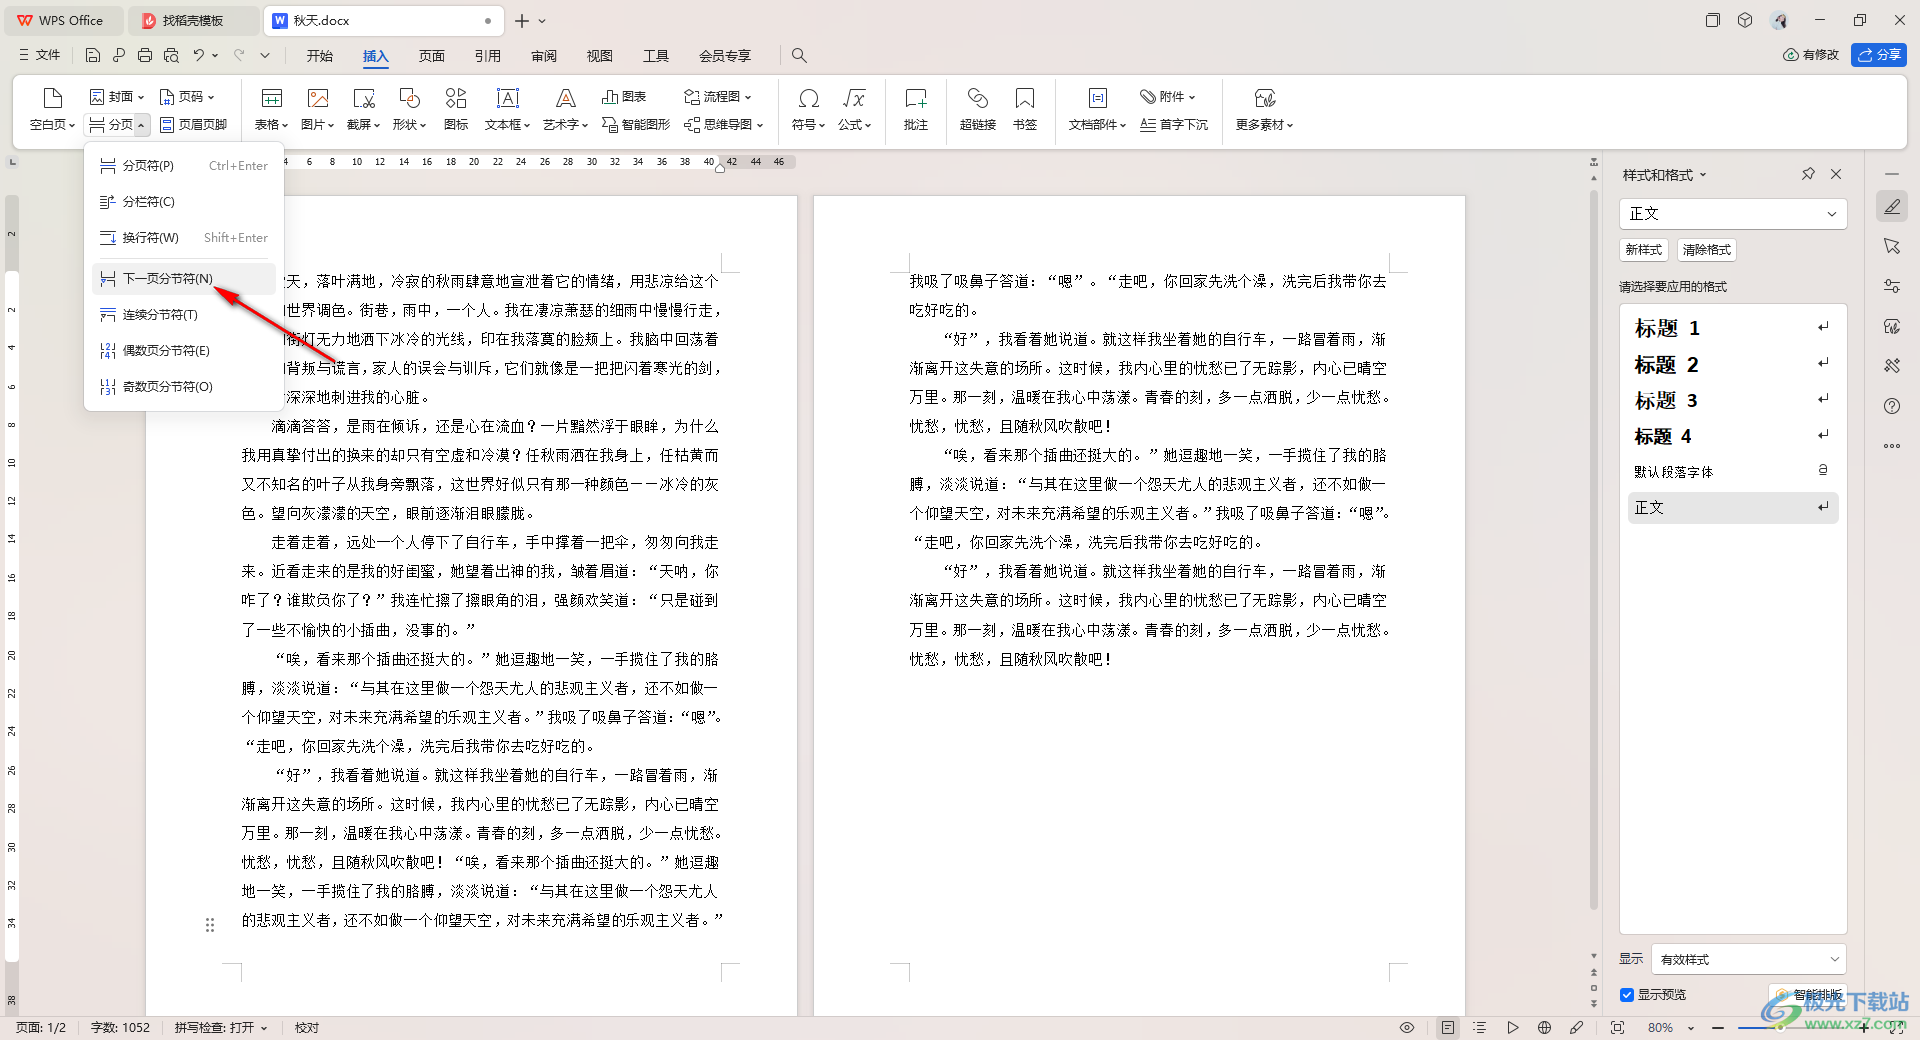Click the horizontal ruler indent marker

point(720,168)
